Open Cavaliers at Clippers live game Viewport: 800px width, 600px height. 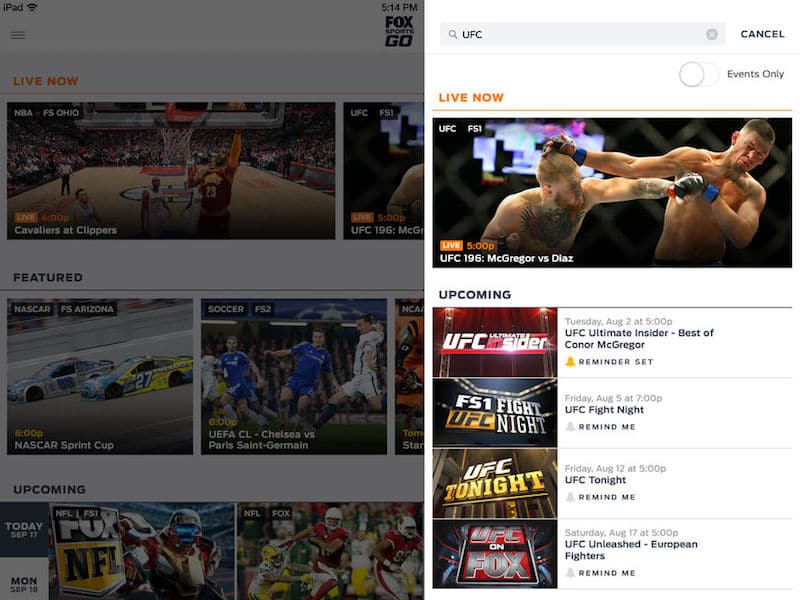coord(171,170)
